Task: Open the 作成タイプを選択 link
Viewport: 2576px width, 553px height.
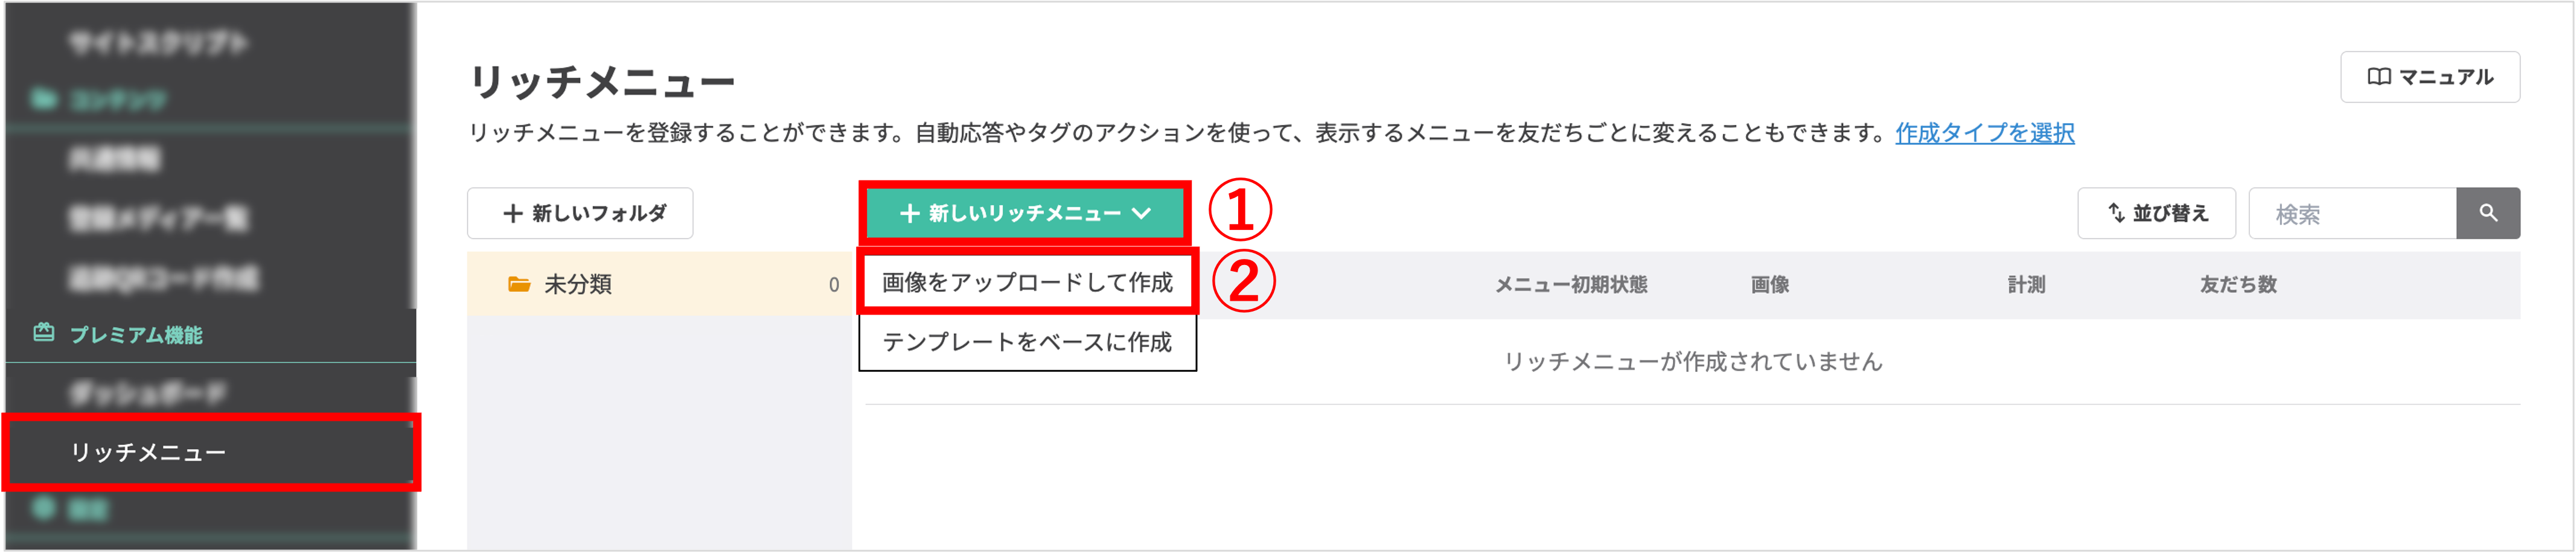Action: point(1984,133)
